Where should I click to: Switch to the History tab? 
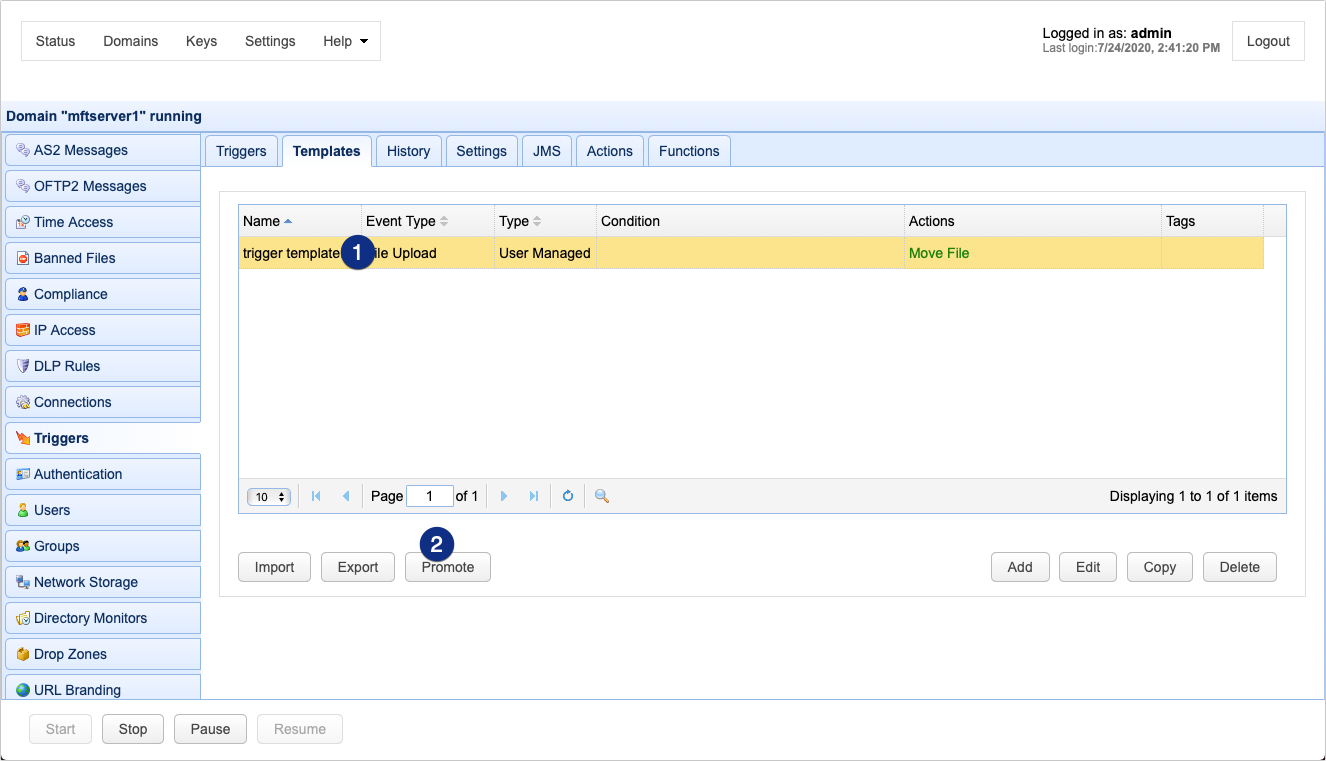(408, 151)
